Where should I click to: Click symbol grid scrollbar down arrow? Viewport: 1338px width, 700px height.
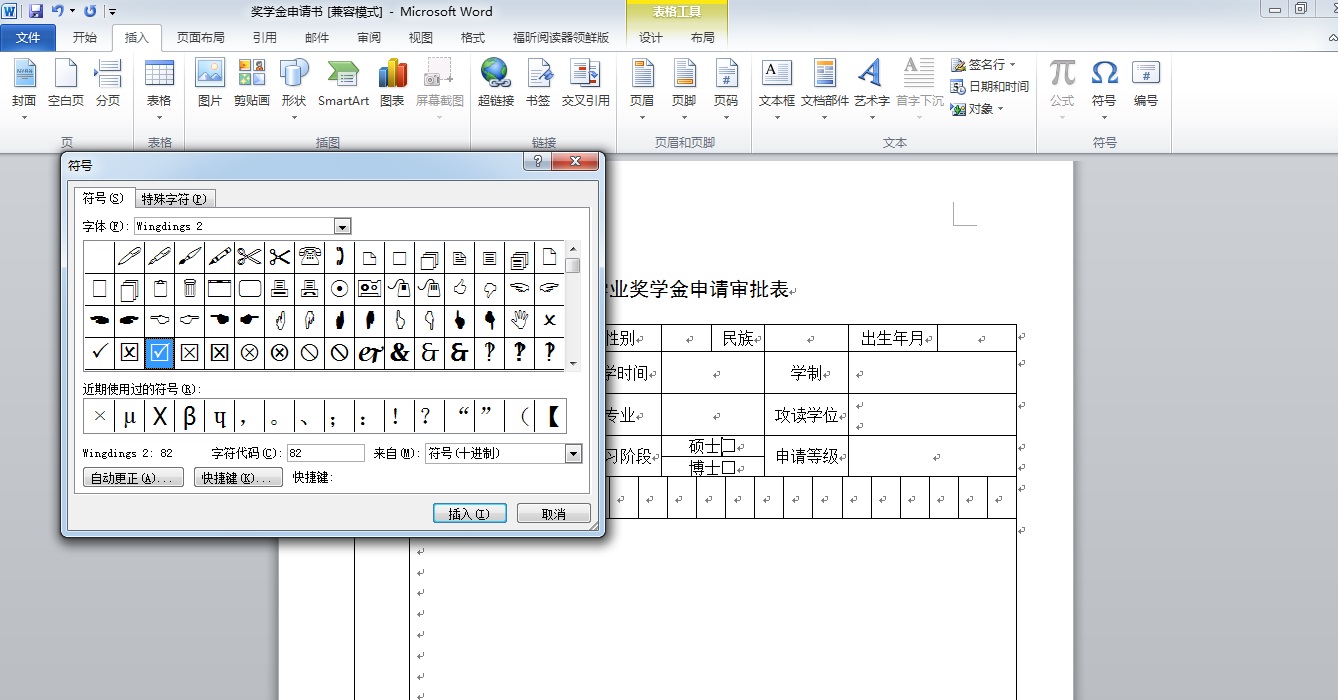coord(573,363)
